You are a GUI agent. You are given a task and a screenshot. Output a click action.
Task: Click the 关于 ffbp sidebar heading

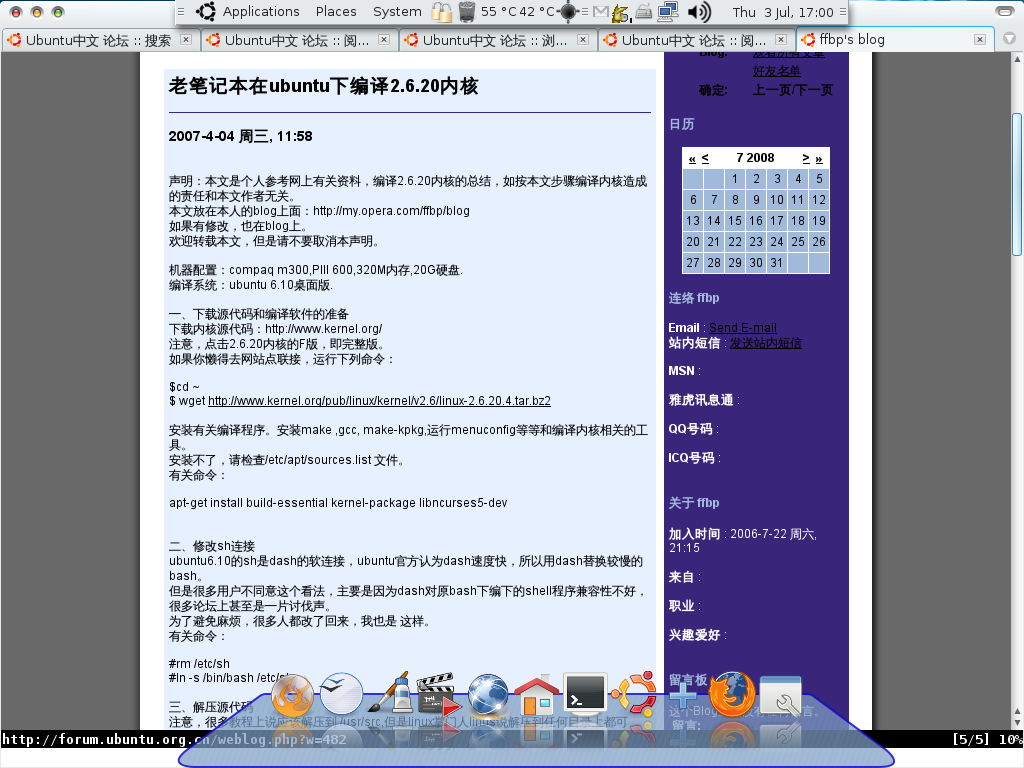point(694,503)
